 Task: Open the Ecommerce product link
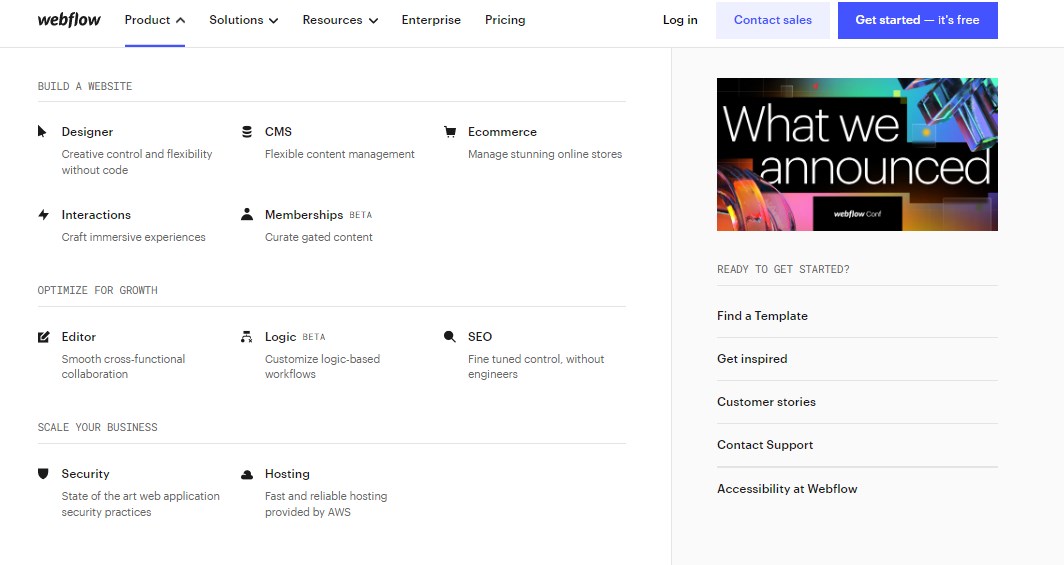pos(502,132)
